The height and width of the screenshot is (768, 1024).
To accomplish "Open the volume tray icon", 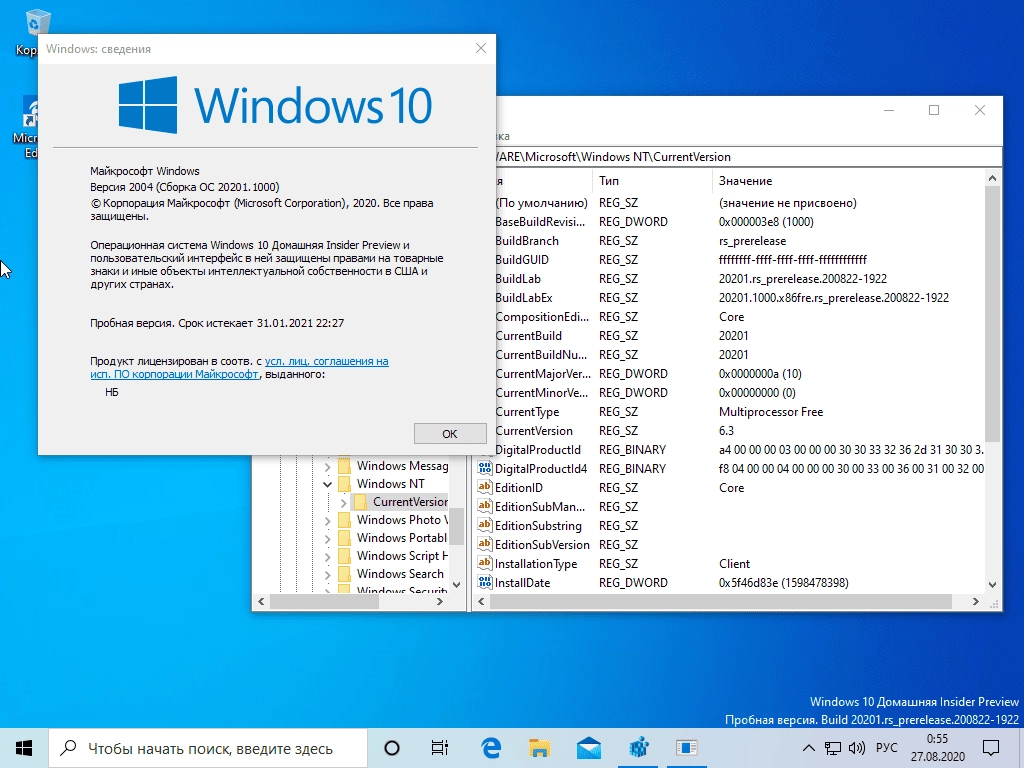I will coord(856,748).
